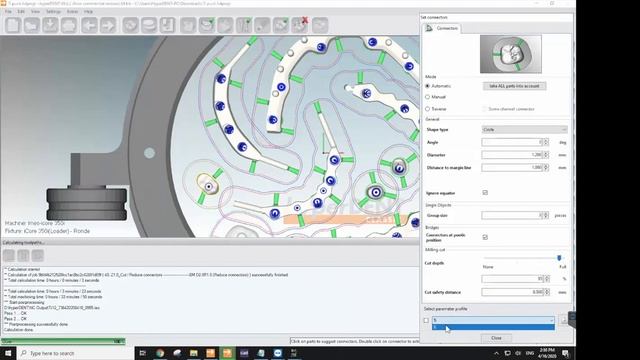640x360 pixels.
Task: Click into the Angle input field
Action: [x=512, y=142]
